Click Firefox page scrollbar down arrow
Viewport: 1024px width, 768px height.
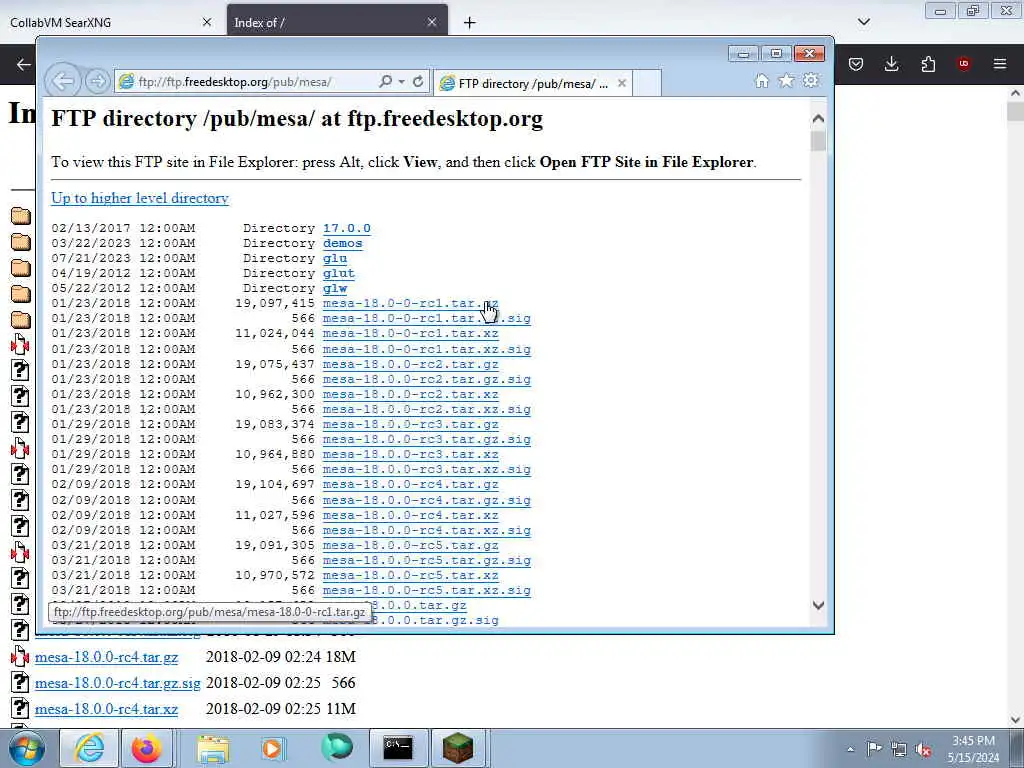click(x=1016, y=720)
